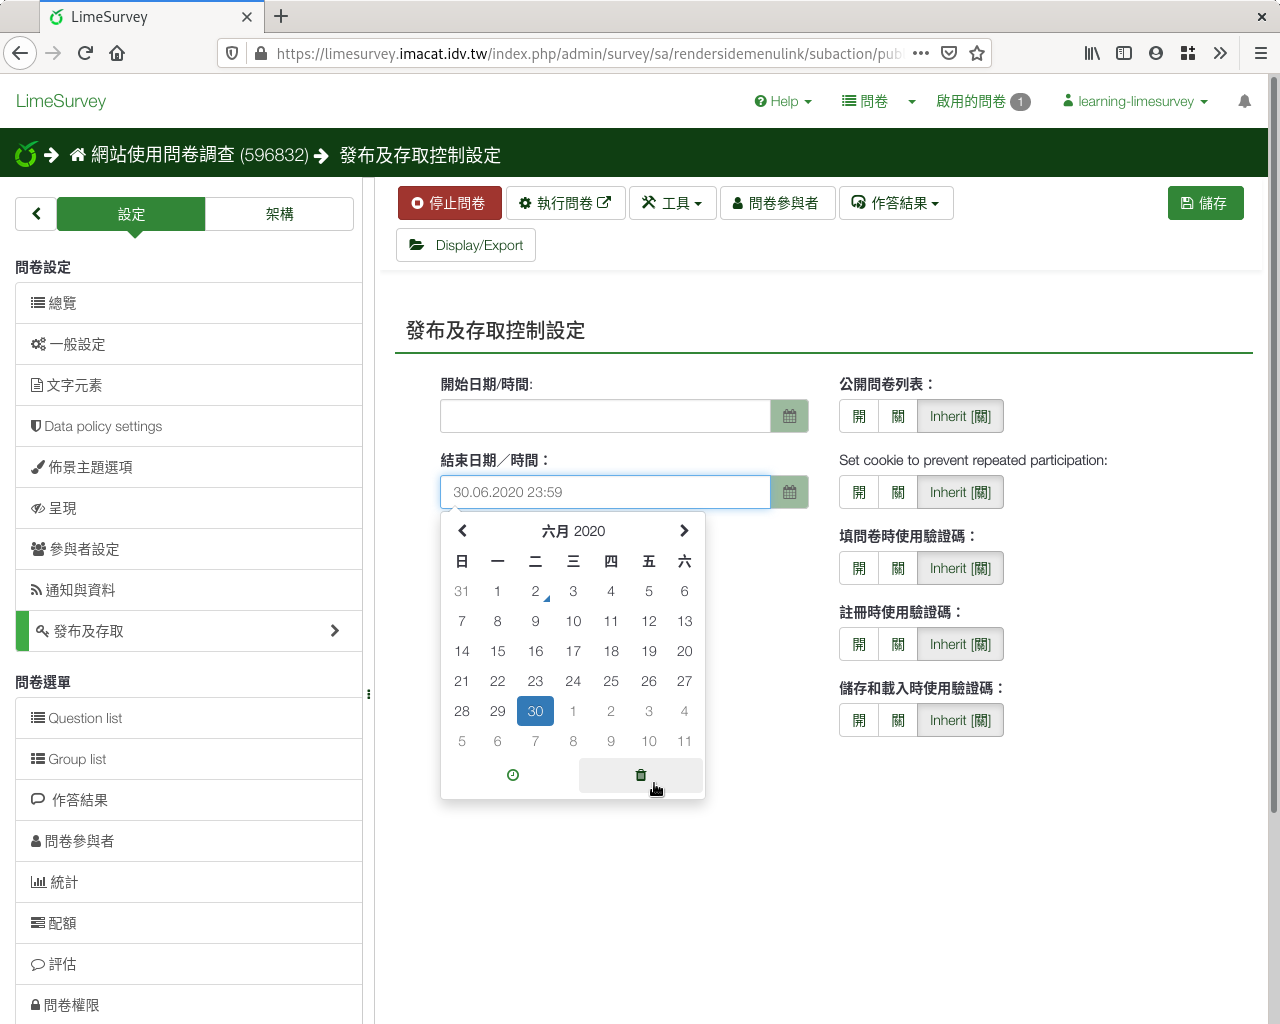
Task: Open page actions three-dots menu
Action: 921,53
